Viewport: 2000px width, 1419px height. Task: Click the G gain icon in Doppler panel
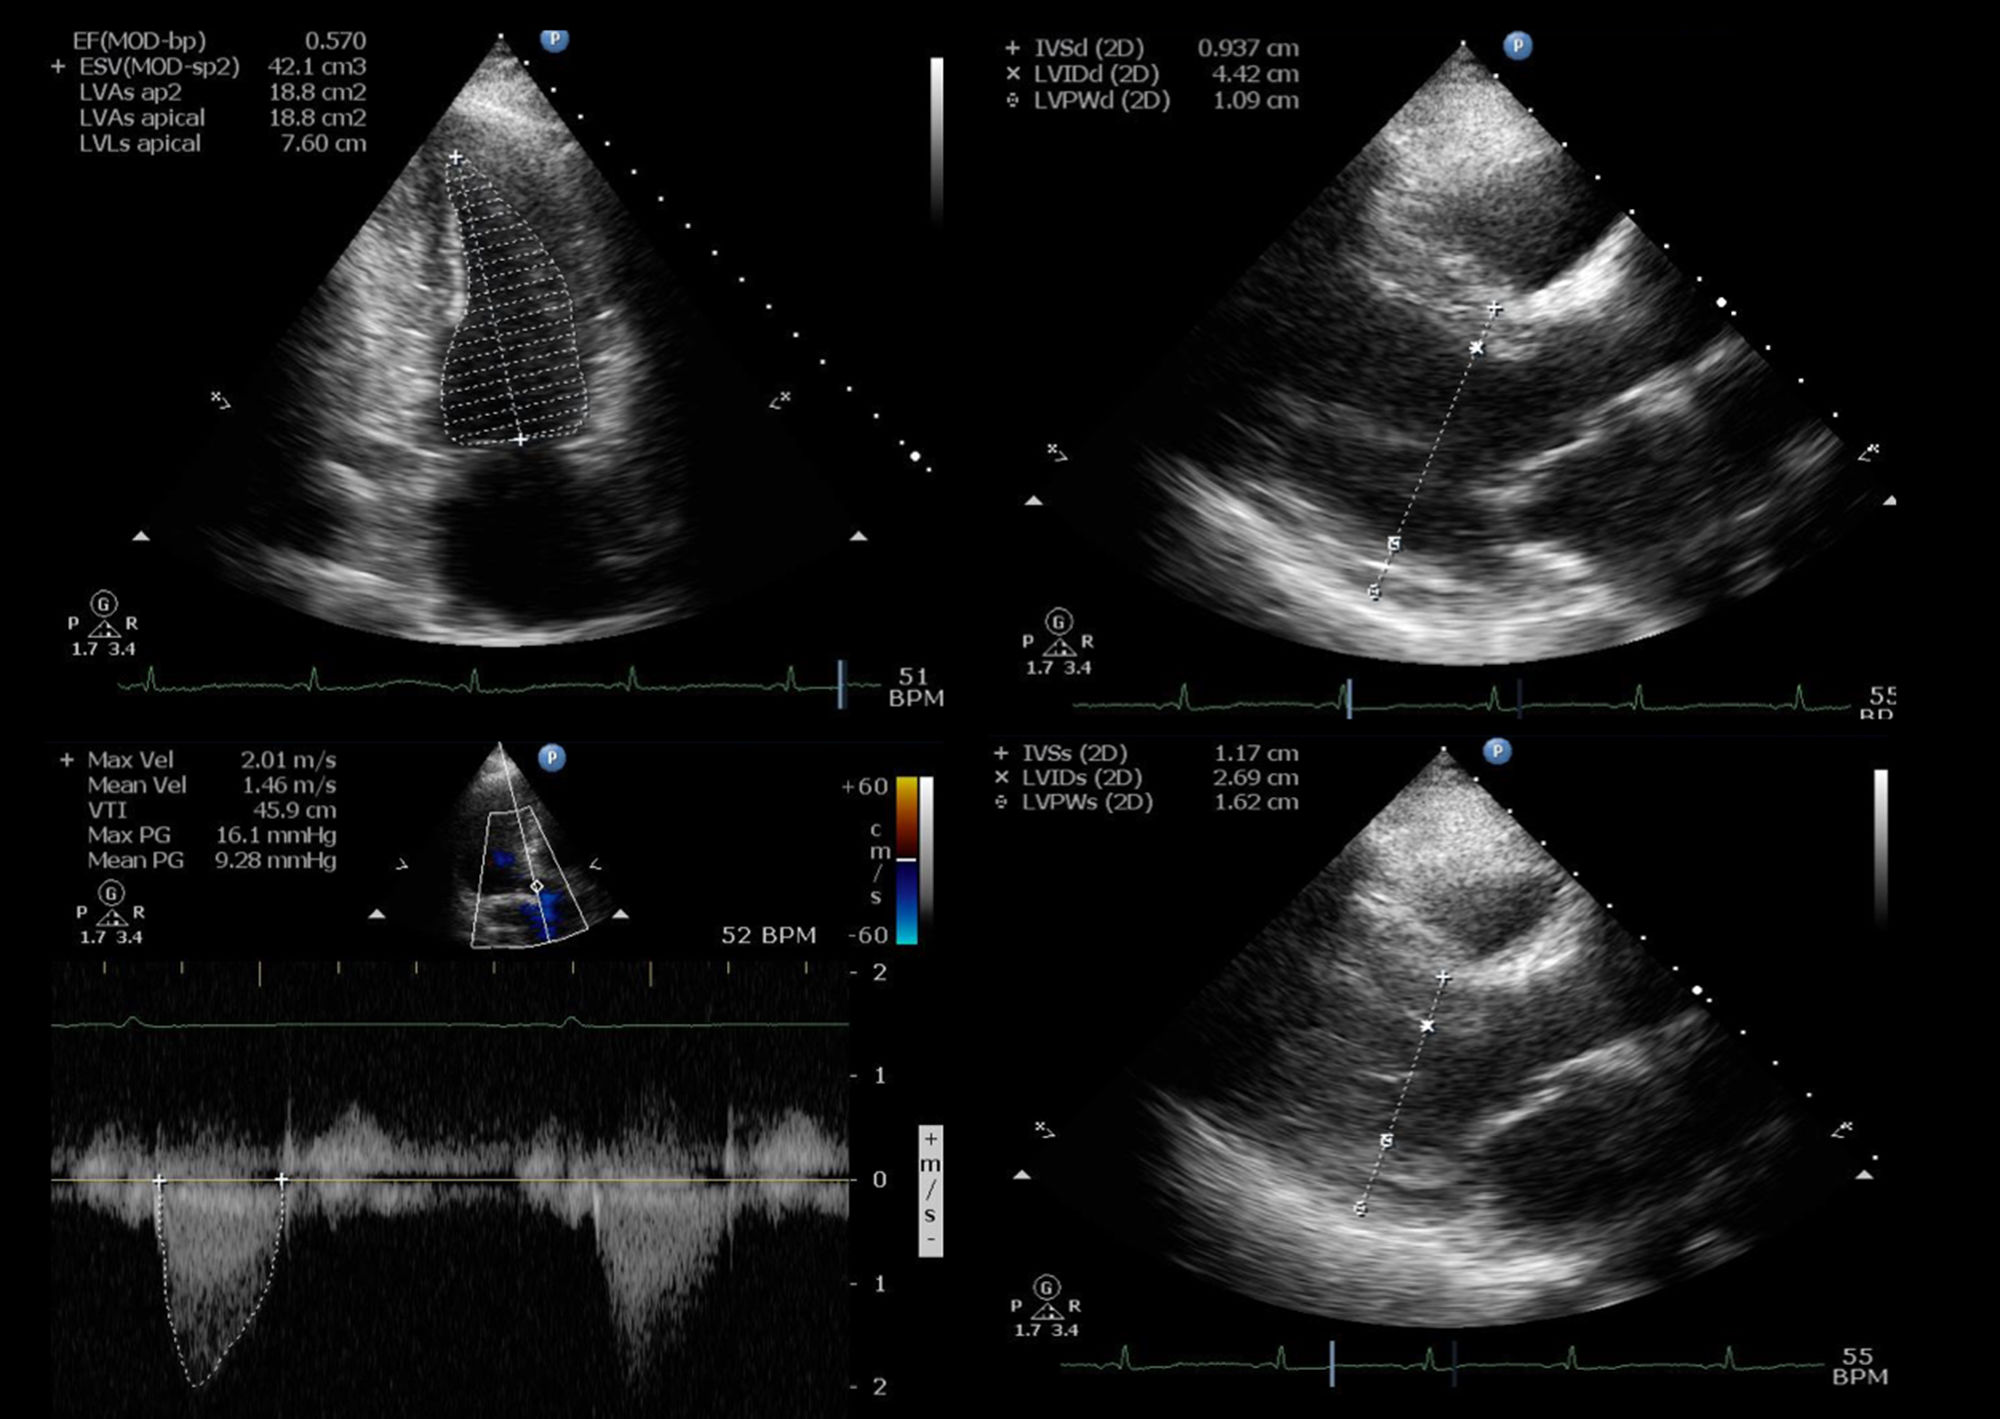point(111,893)
